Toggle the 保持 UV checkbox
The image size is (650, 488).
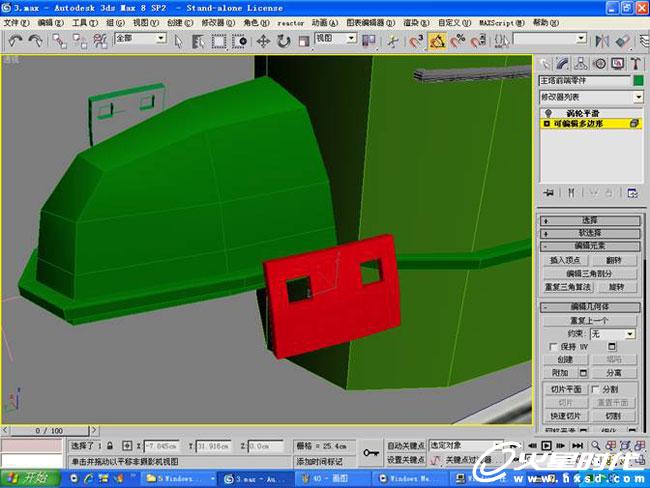[x=553, y=346]
